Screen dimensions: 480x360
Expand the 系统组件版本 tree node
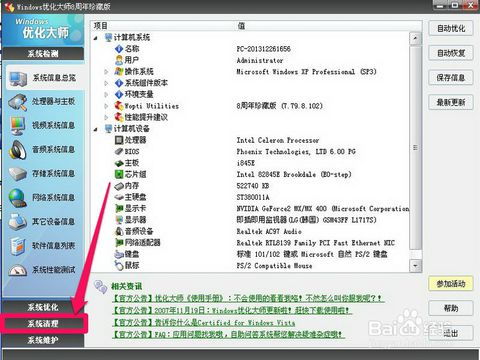106,83
